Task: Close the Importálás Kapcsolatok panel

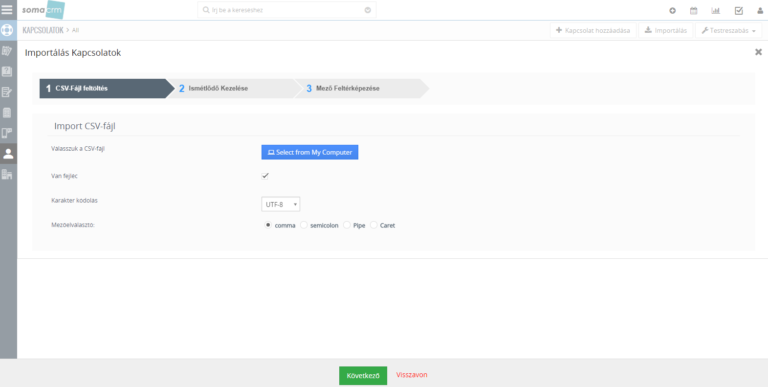Action: 758,52
